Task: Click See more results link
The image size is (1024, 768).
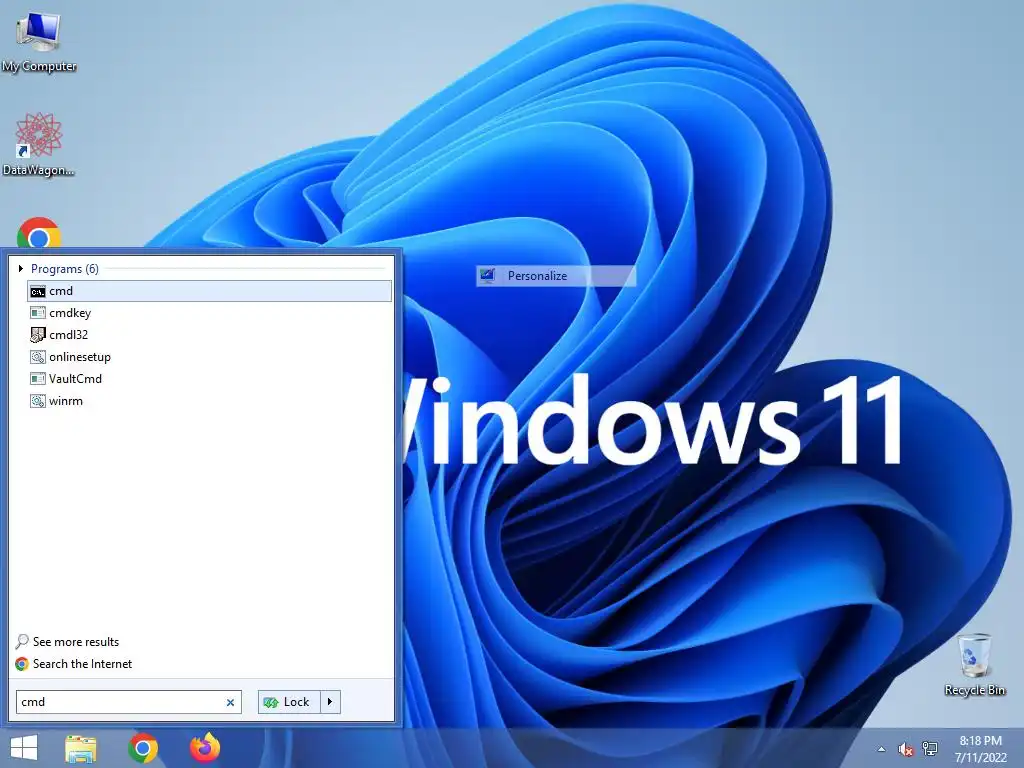Action: [x=76, y=642]
